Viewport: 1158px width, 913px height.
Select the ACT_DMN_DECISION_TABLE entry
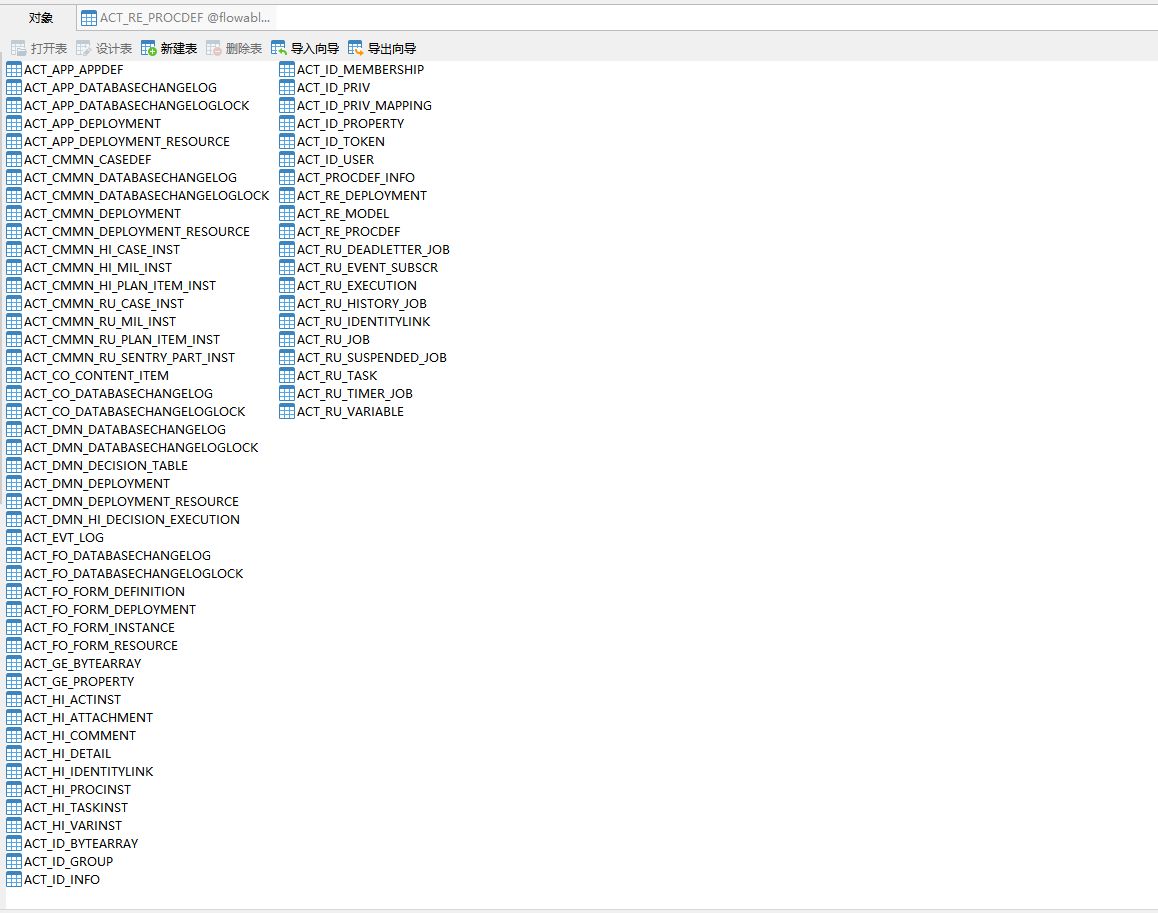pyautogui.click(x=105, y=466)
